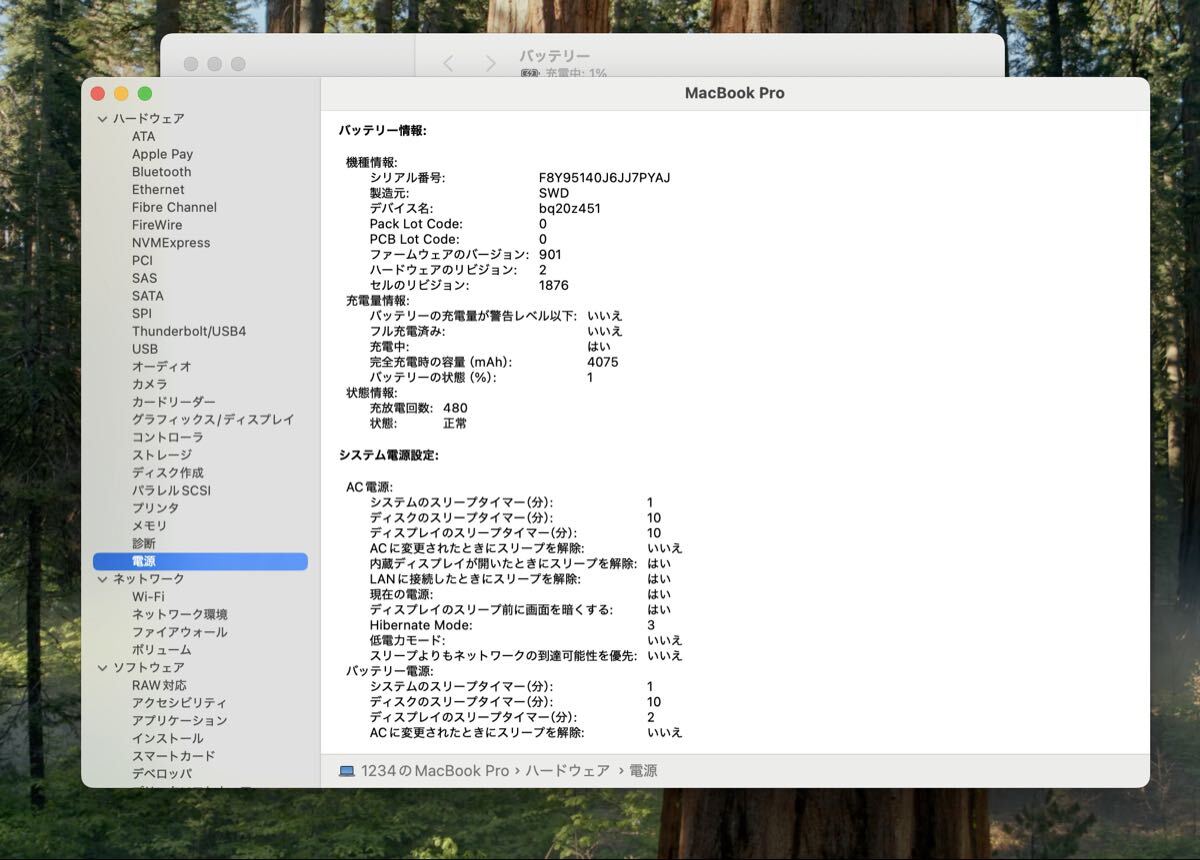Select グラフィックス/ディスプレイ in the sidebar
This screenshot has height=860, width=1200.
[x=213, y=420]
